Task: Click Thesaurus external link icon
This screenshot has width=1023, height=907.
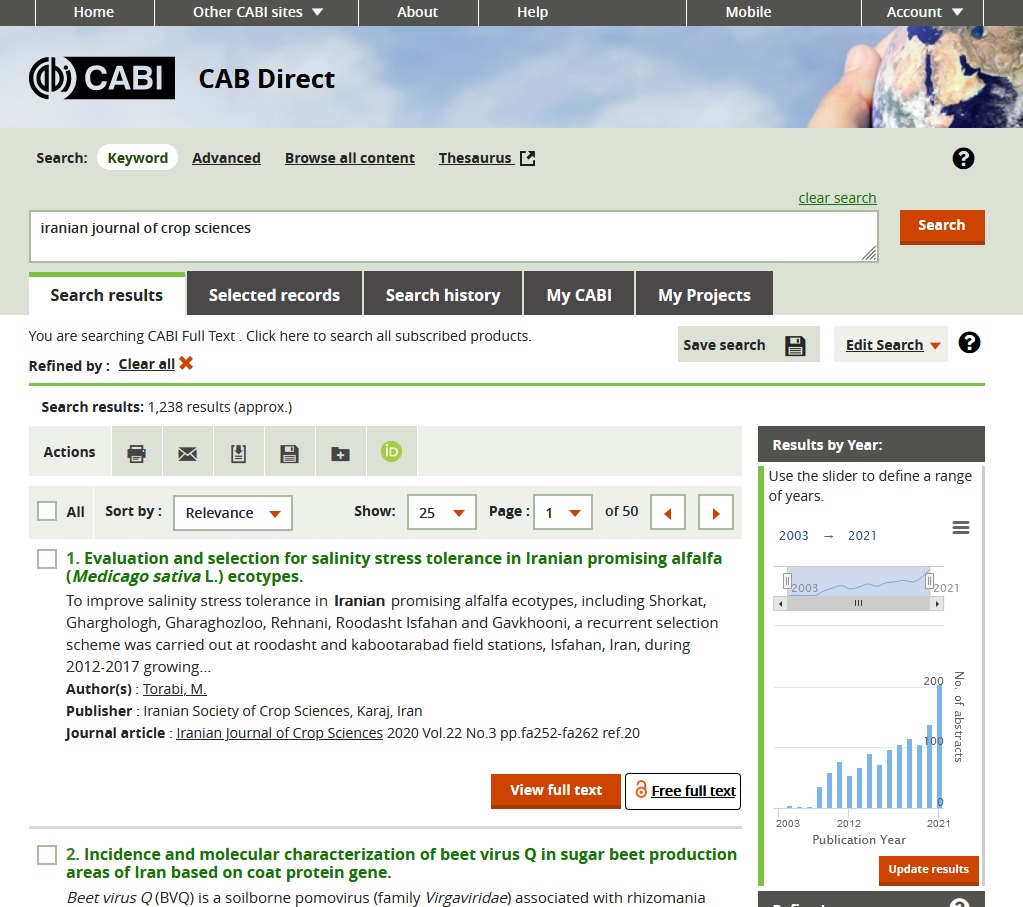Action: [x=527, y=158]
